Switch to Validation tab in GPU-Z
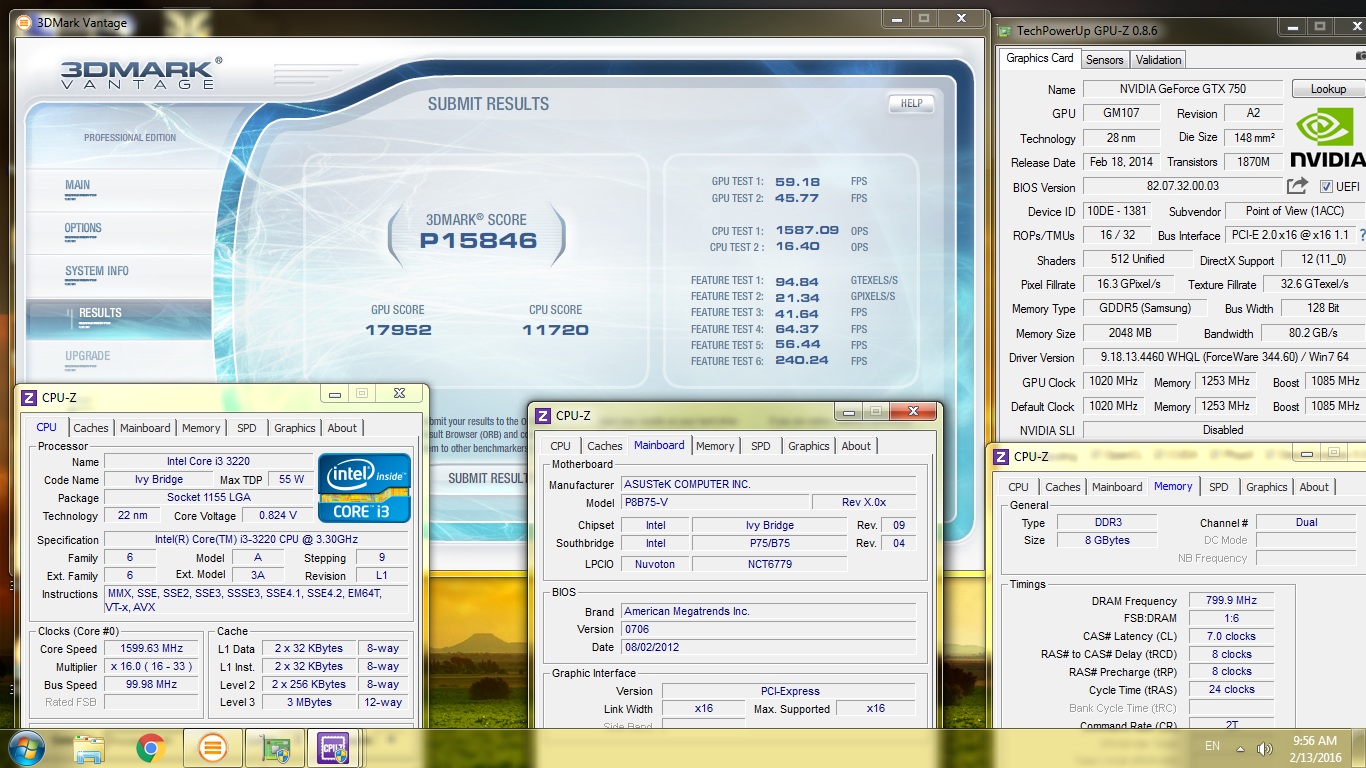 [1159, 60]
